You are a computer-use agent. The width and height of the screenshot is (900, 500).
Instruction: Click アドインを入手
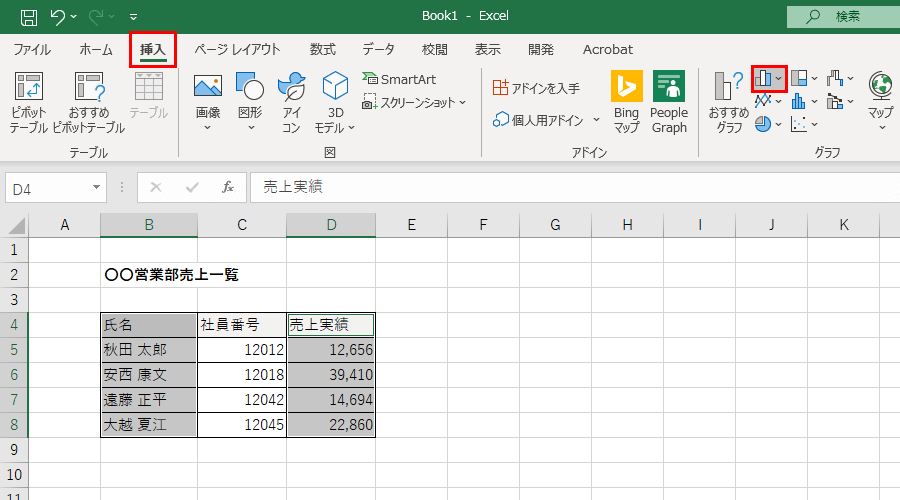pos(537,88)
